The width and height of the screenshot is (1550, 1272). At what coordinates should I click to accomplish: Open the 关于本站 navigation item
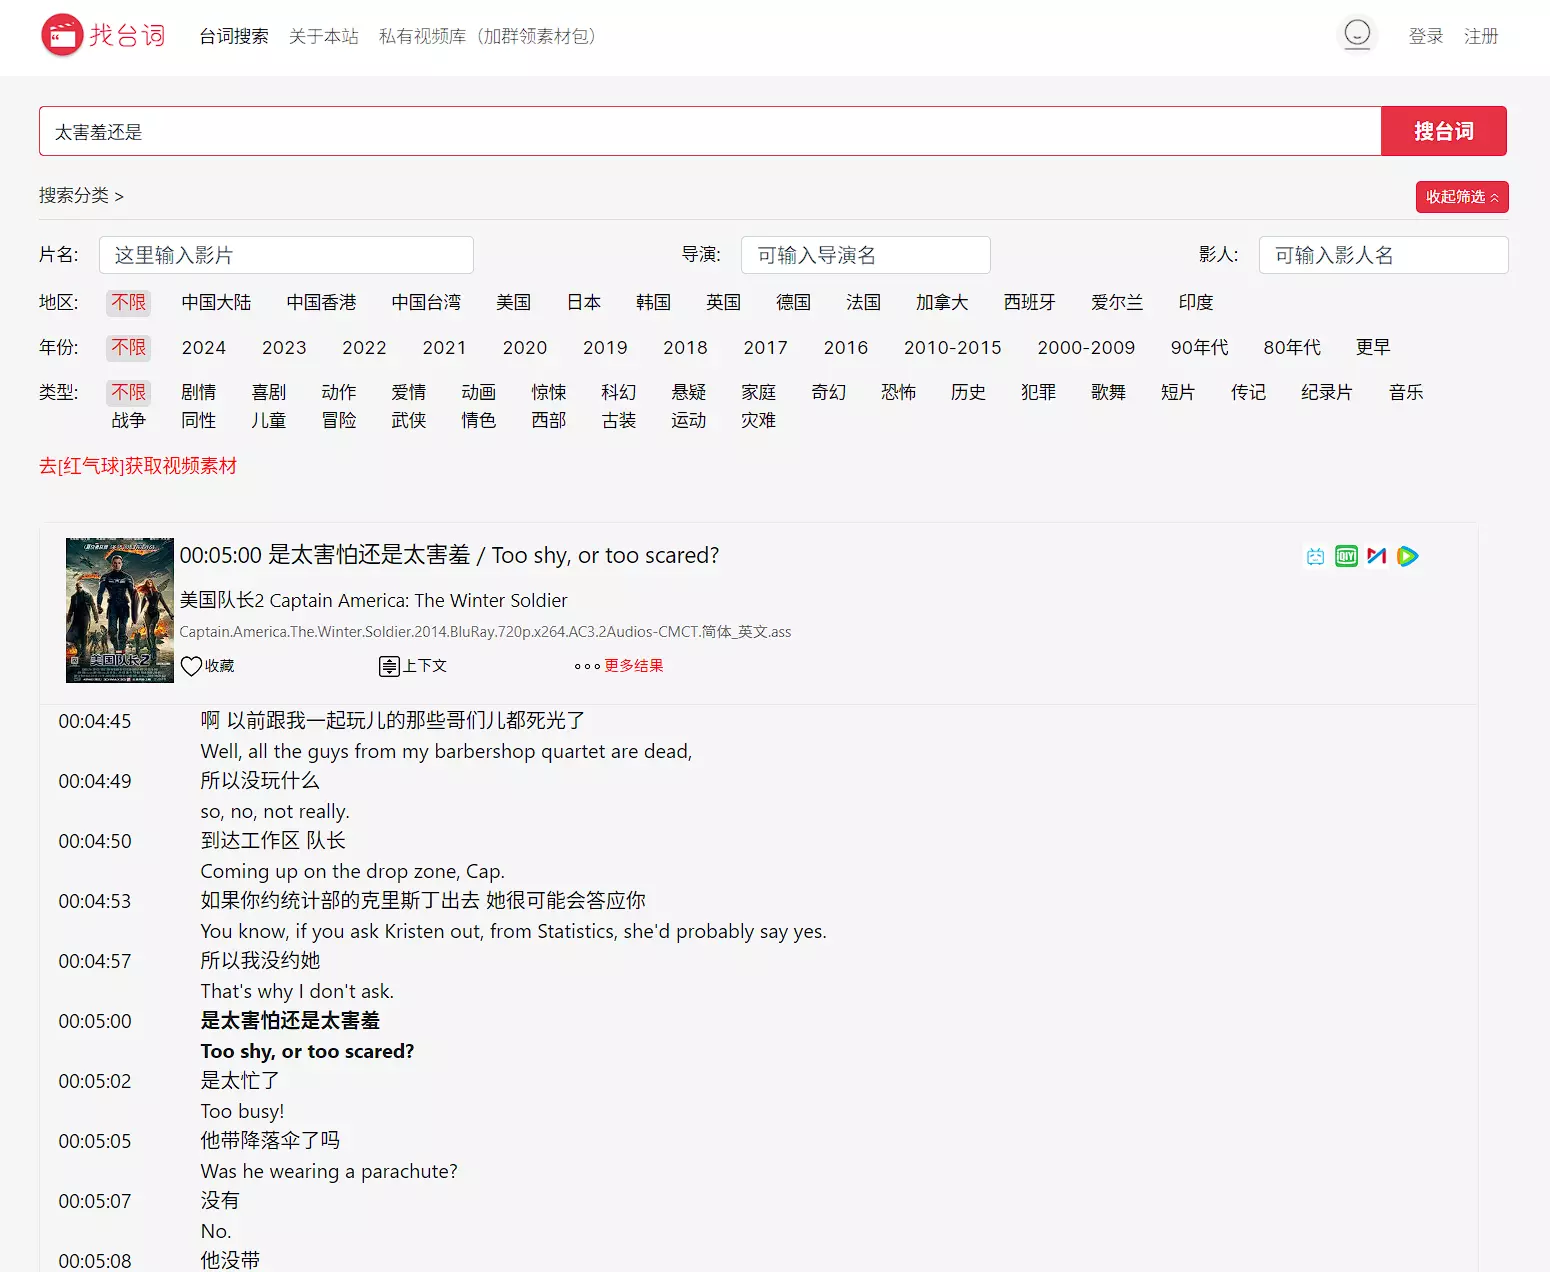pyautogui.click(x=323, y=36)
